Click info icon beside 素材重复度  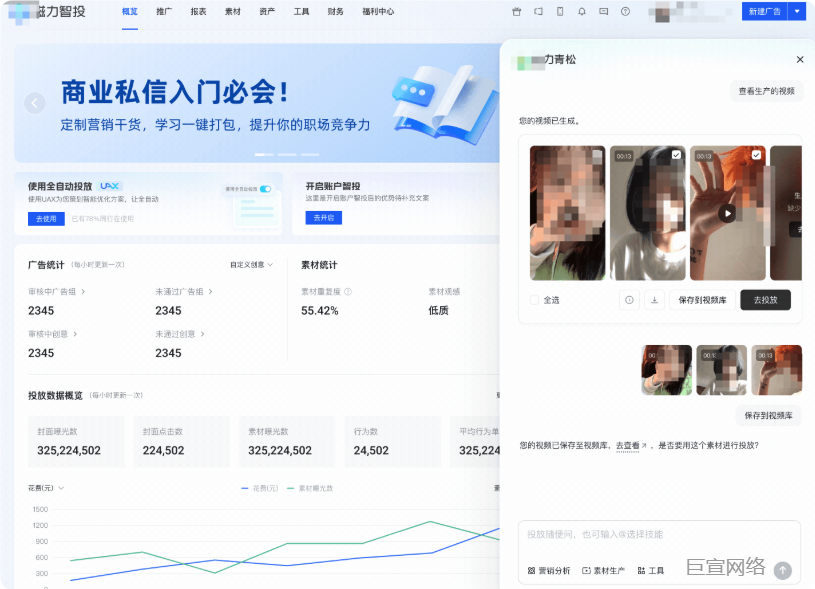click(x=348, y=292)
